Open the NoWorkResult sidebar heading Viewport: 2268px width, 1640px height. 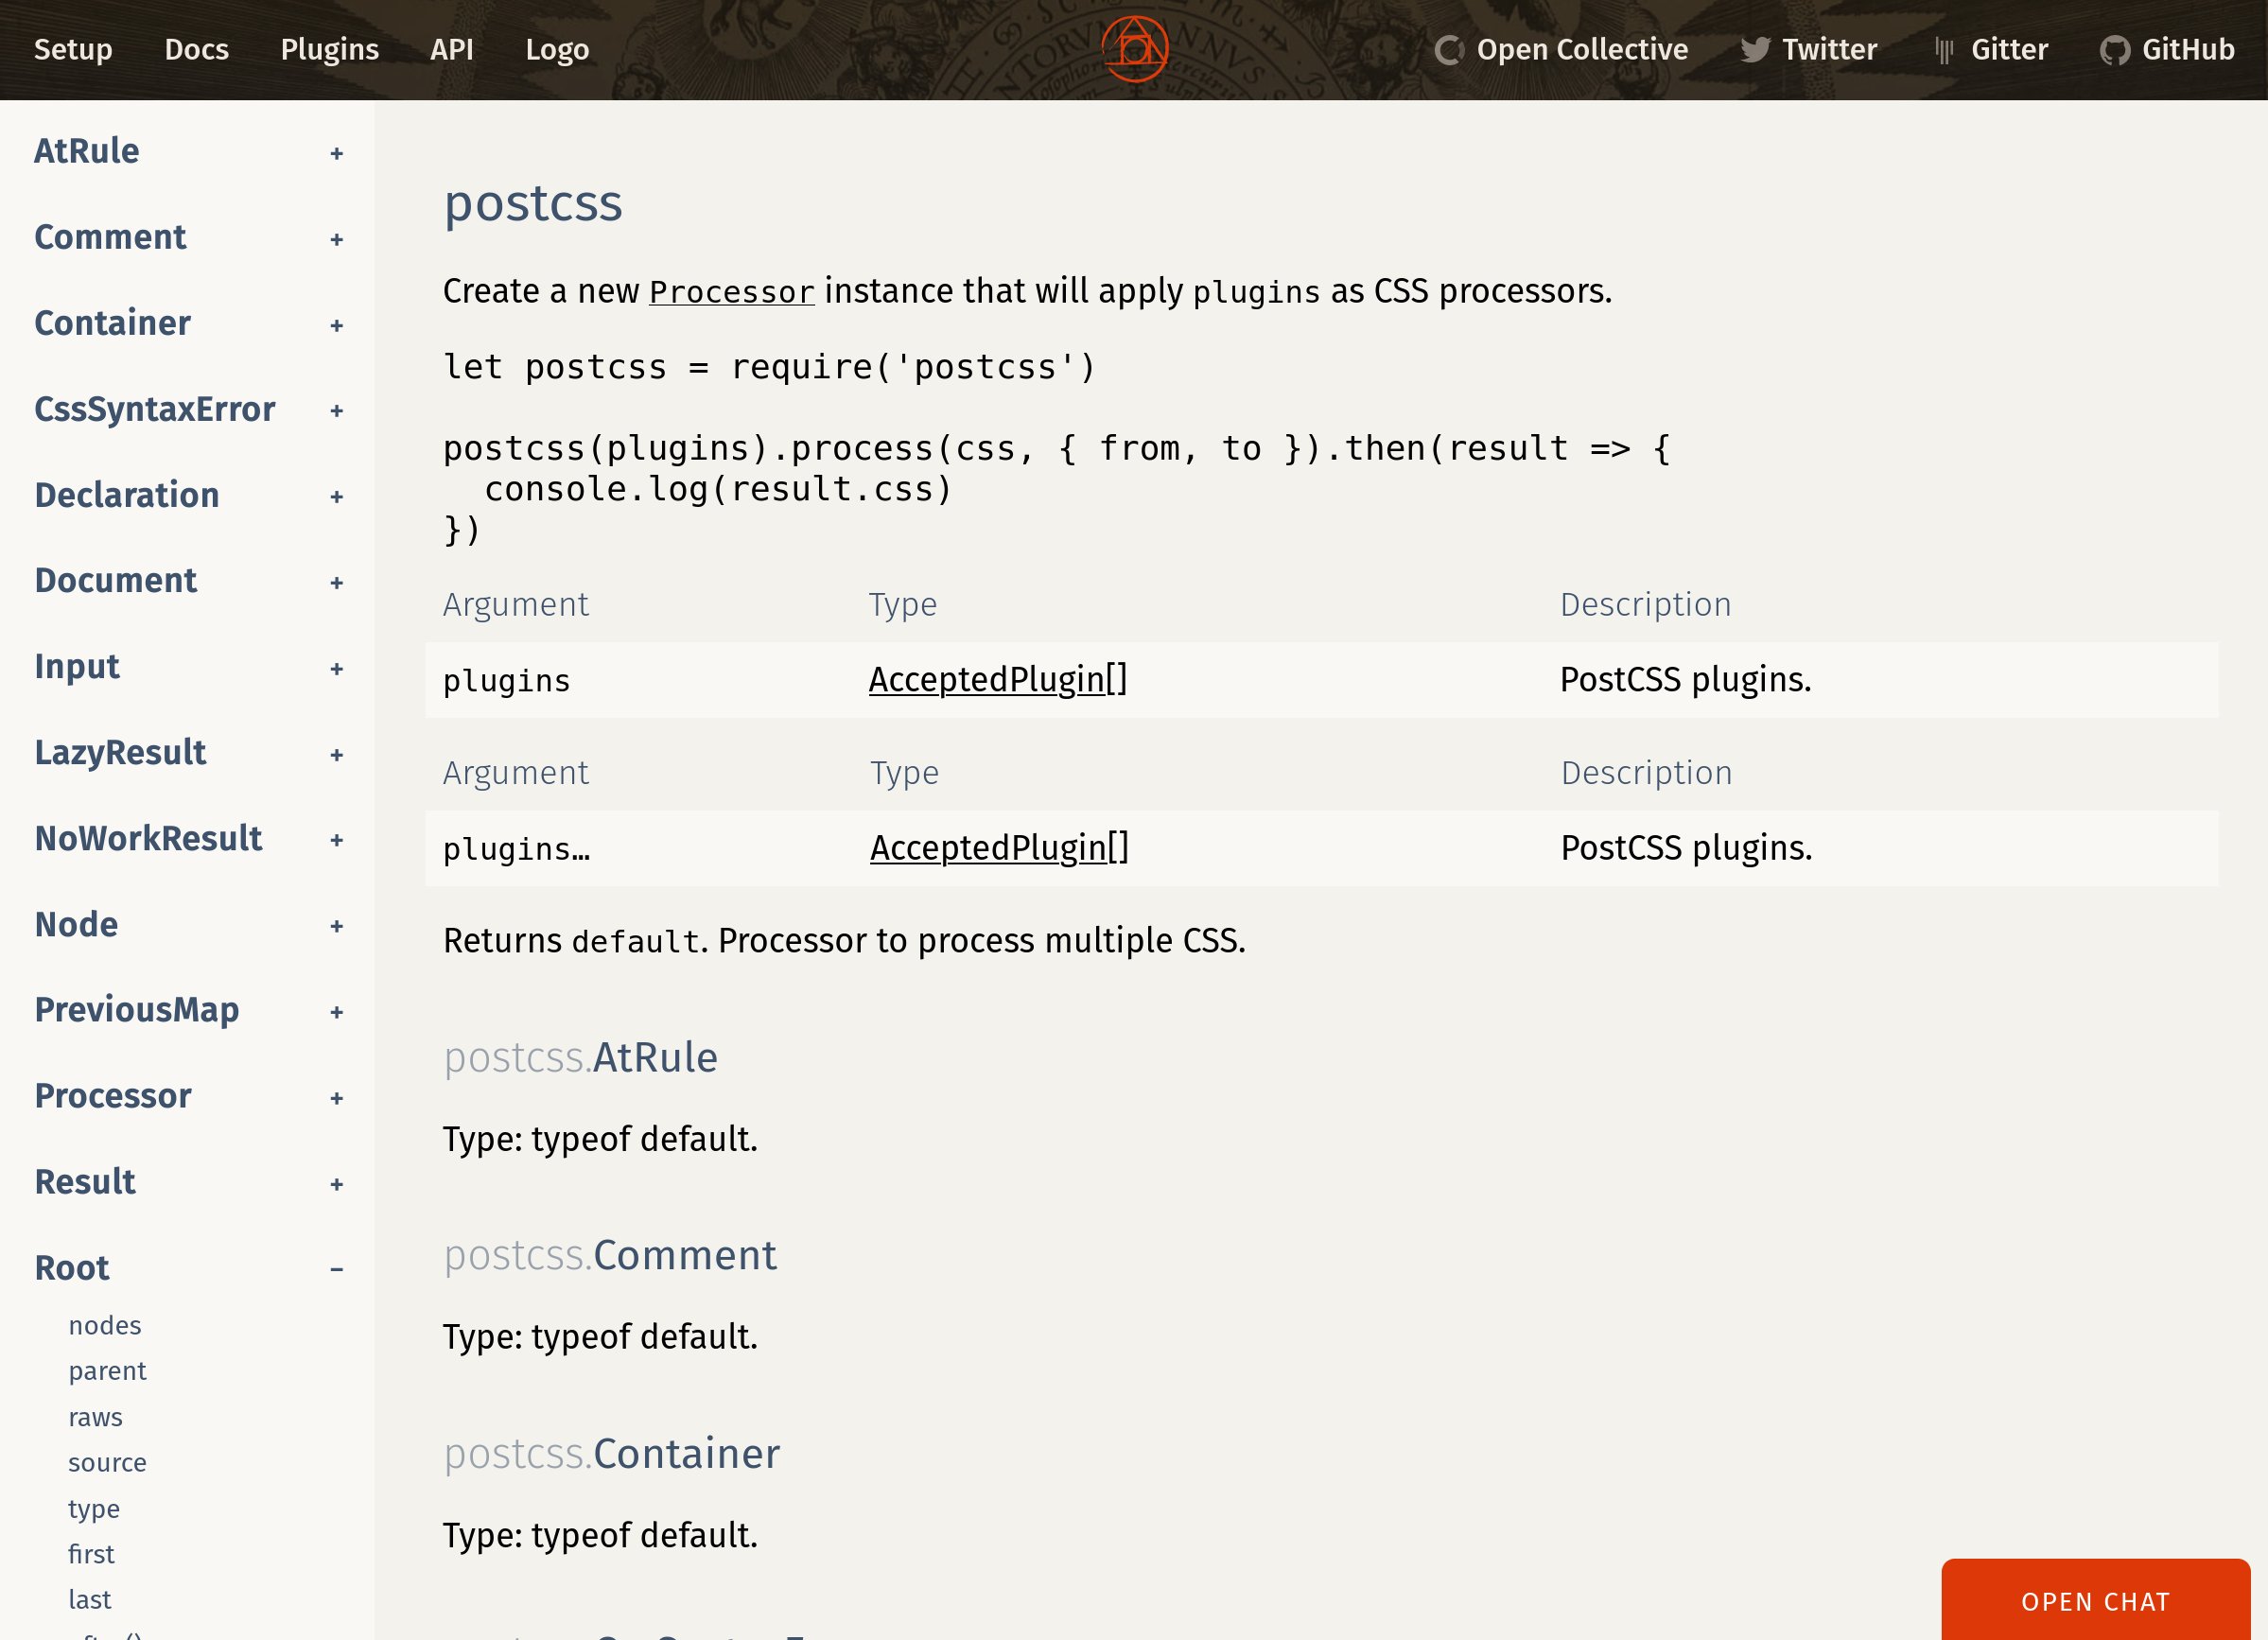[x=148, y=838]
